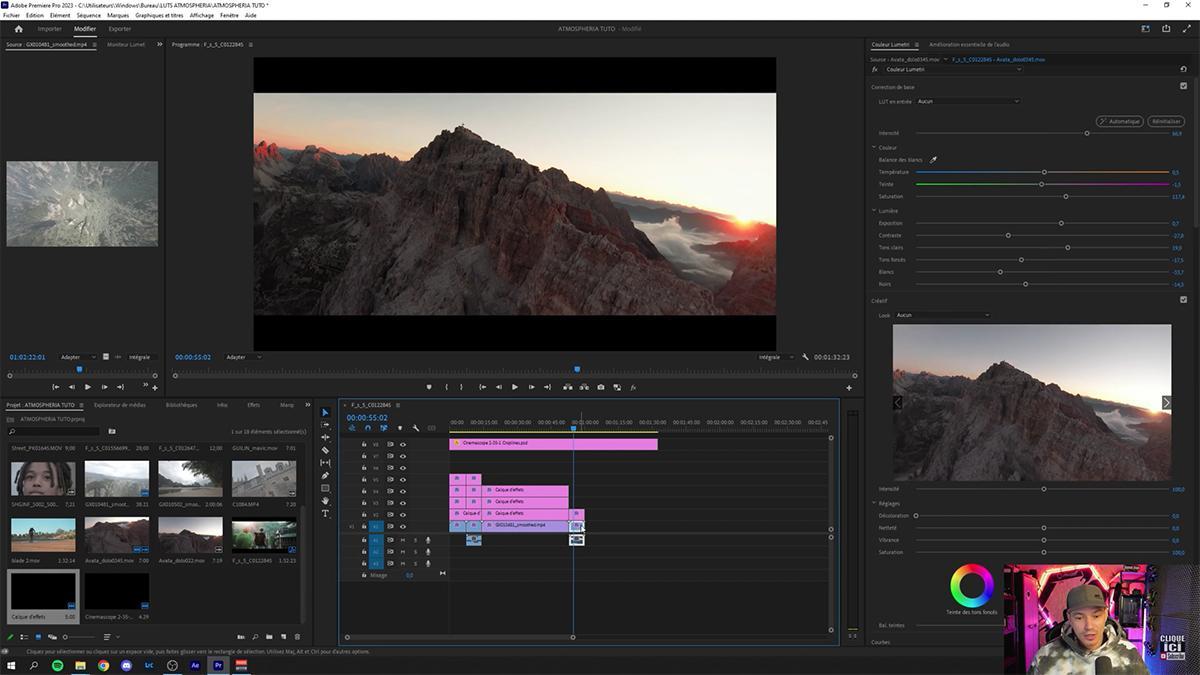Toggle linked selection in timeline
Viewport: 1200px width, 675px height.
pyautogui.click(x=383, y=428)
